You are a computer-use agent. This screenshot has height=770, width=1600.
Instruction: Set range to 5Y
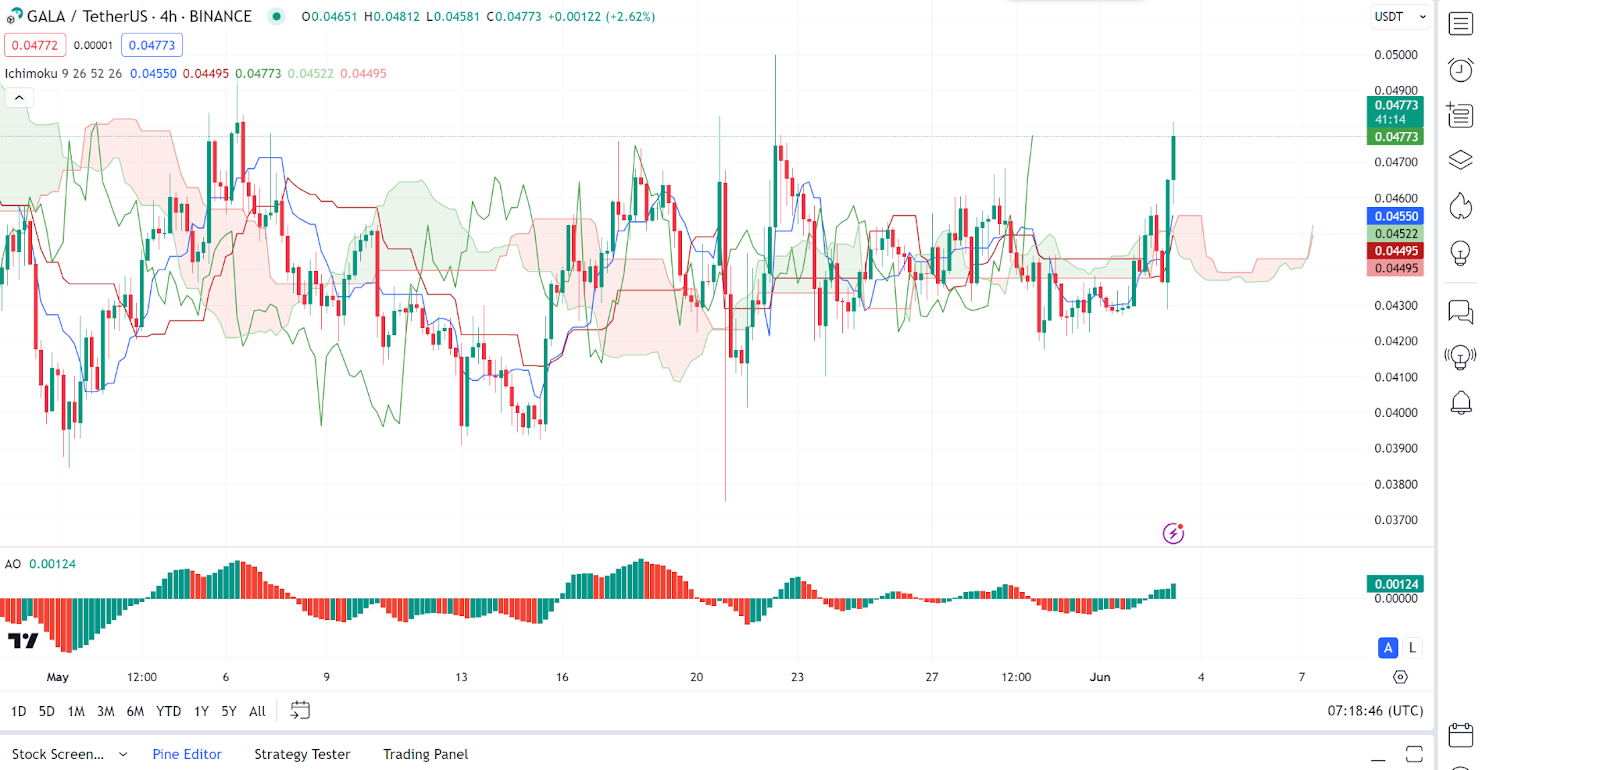click(229, 711)
